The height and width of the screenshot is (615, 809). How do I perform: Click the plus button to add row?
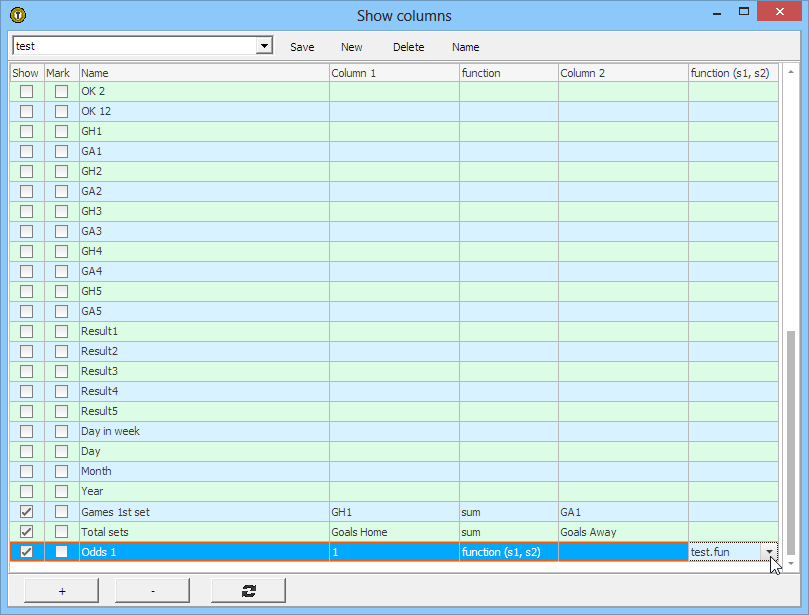click(62, 591)
